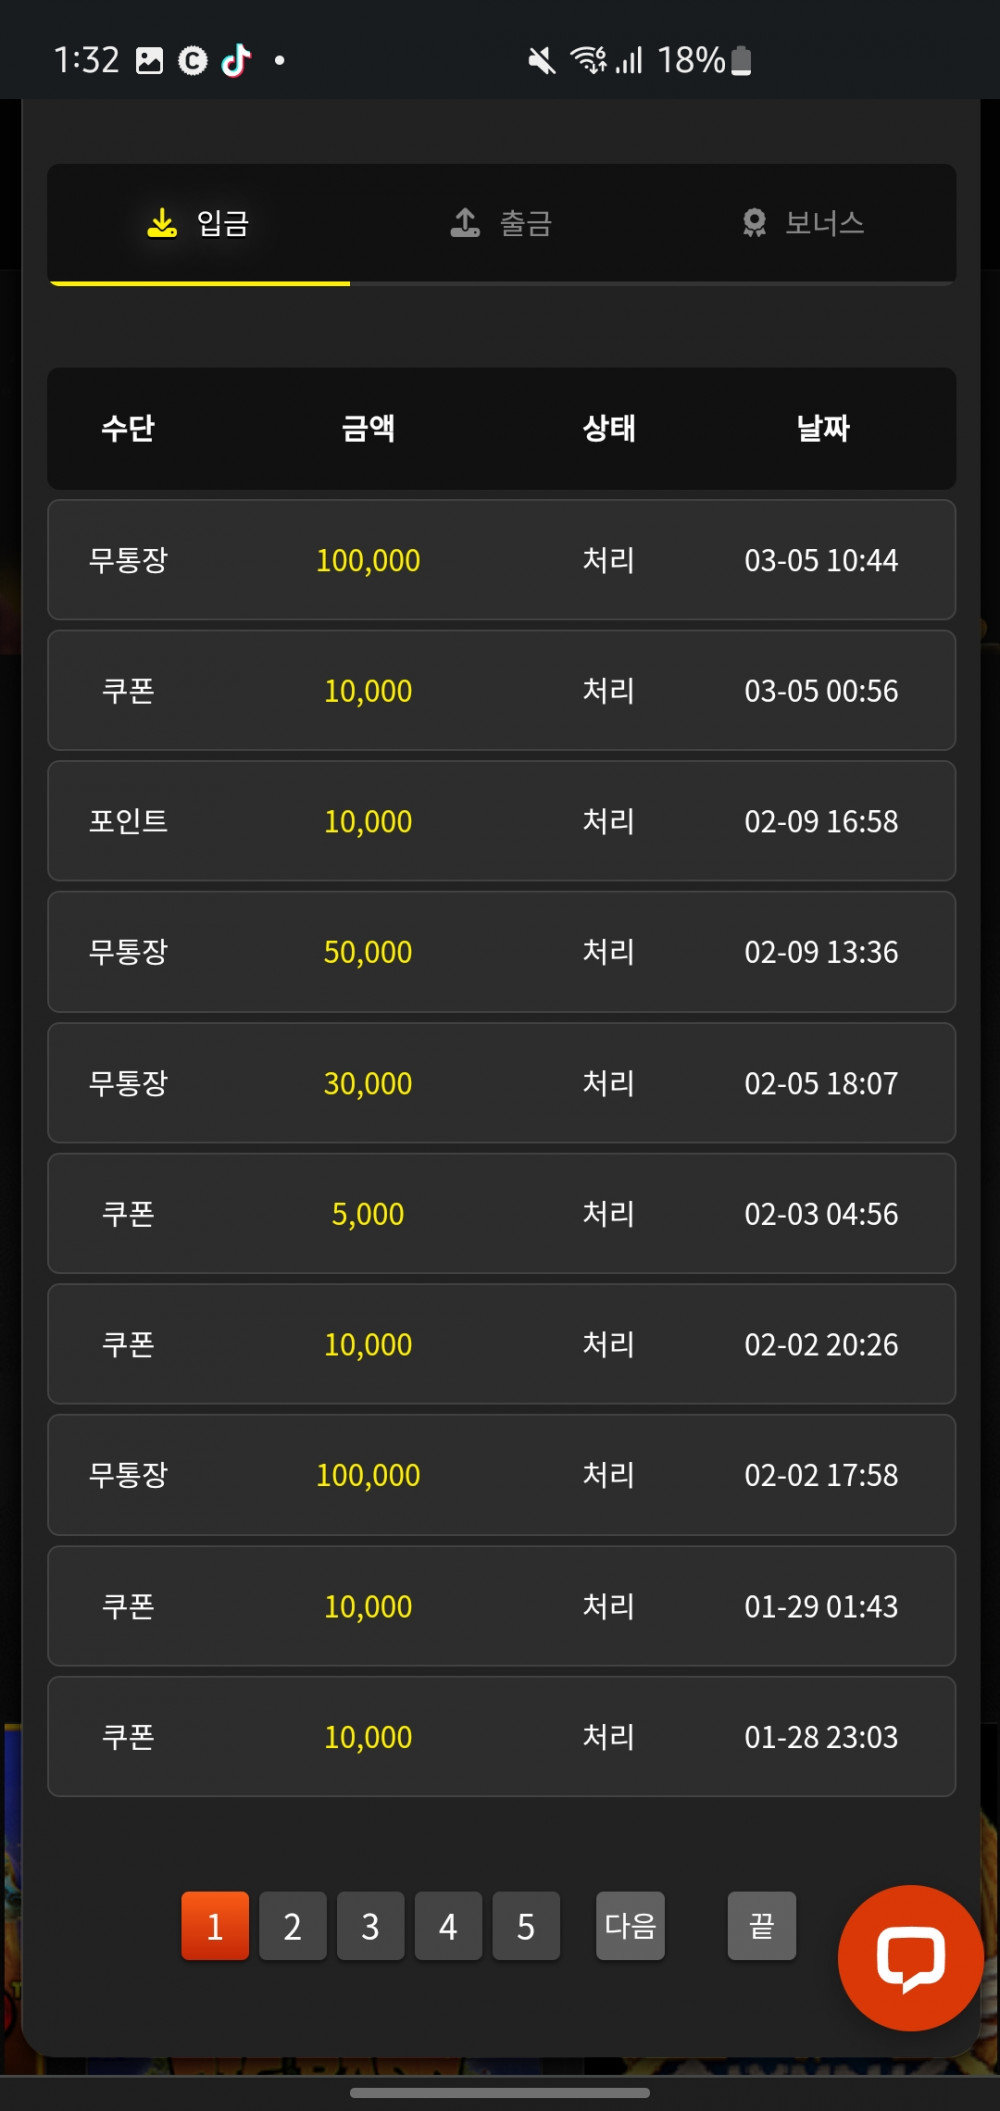Tap the bottom navigation gesture bar

(500, 2092)
